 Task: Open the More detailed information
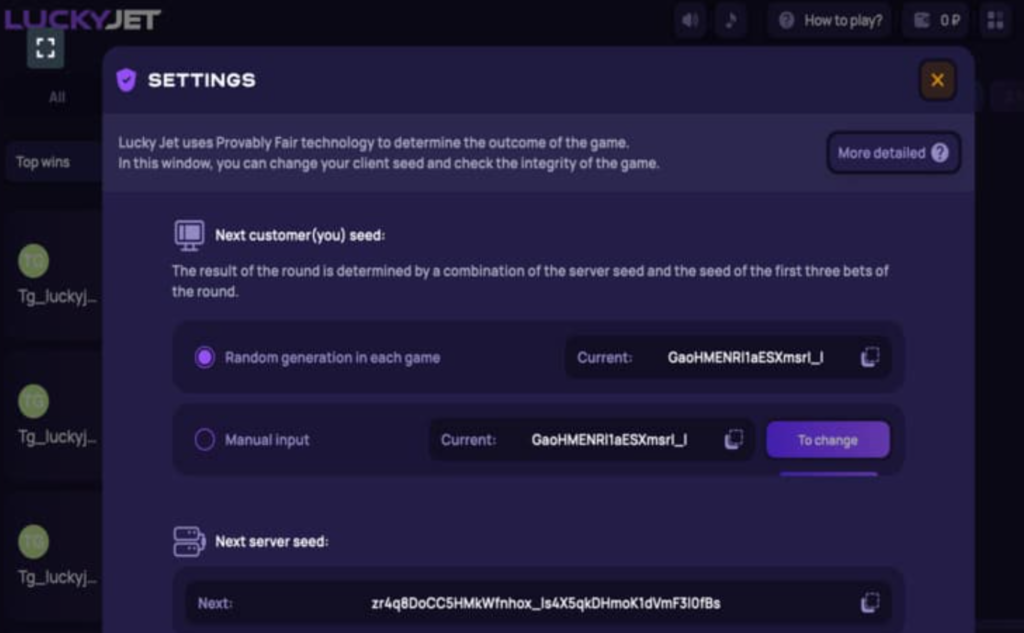coord(893,153)
